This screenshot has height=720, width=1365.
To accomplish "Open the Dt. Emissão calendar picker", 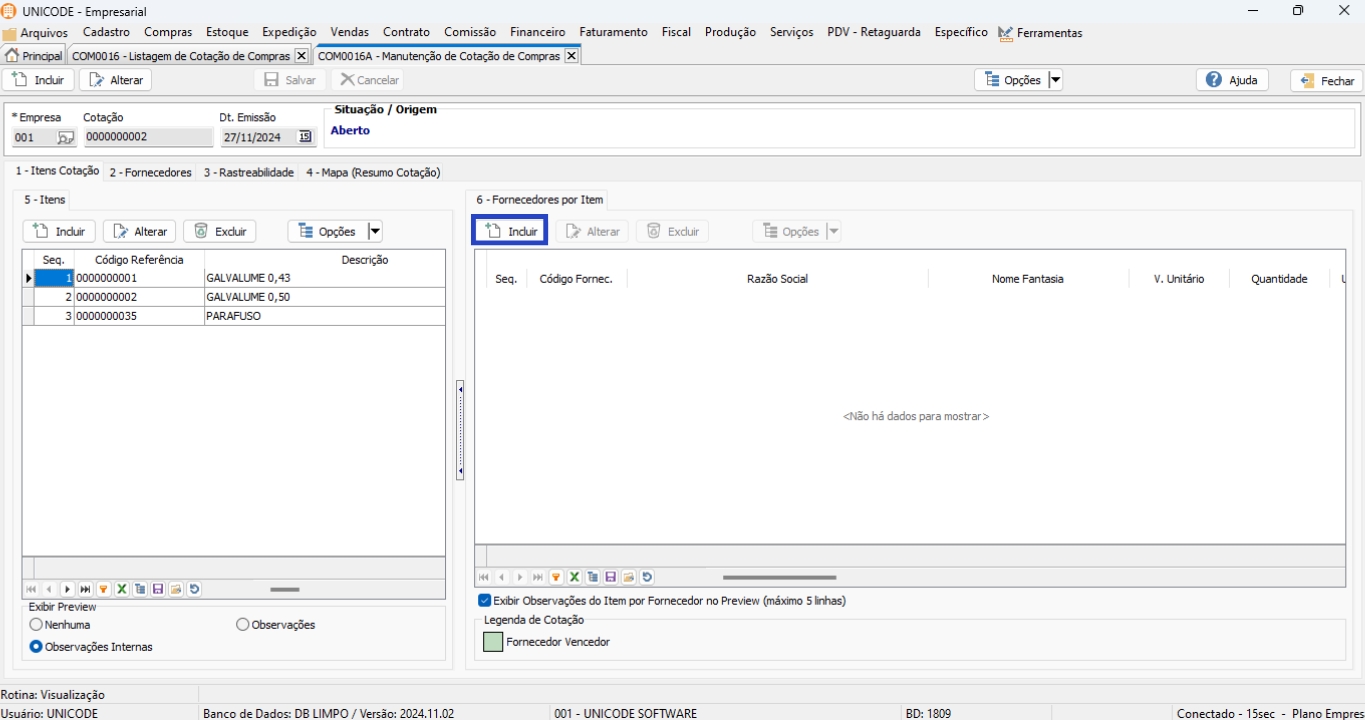I will 305,137.
